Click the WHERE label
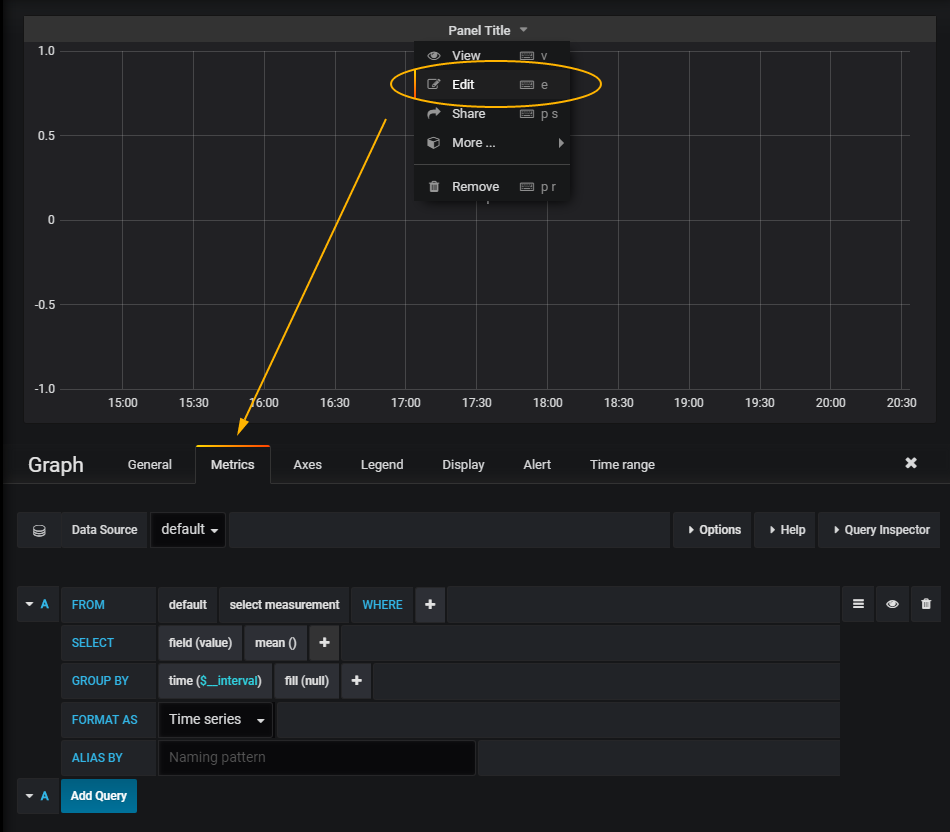 (382, 605)
